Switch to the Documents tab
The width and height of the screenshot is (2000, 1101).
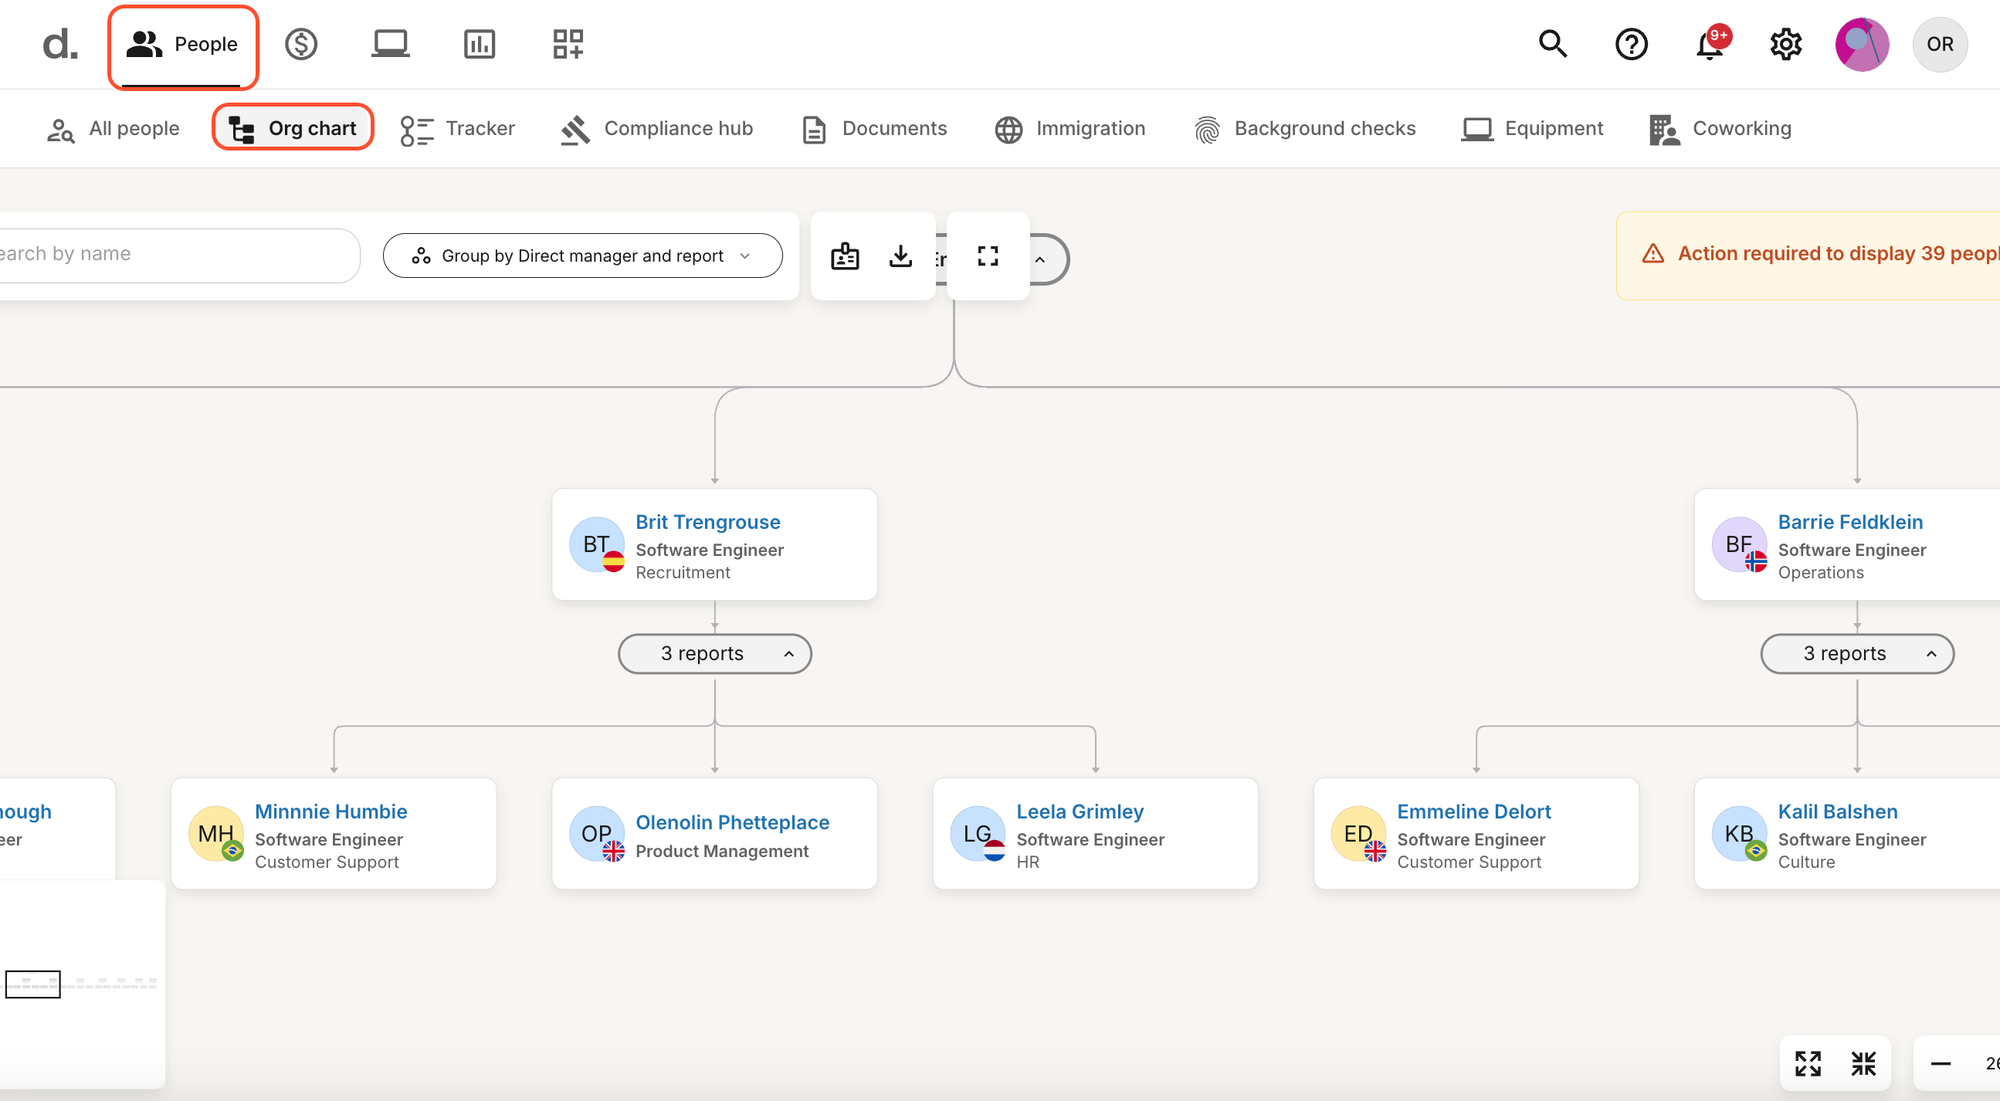click(874, 129)
